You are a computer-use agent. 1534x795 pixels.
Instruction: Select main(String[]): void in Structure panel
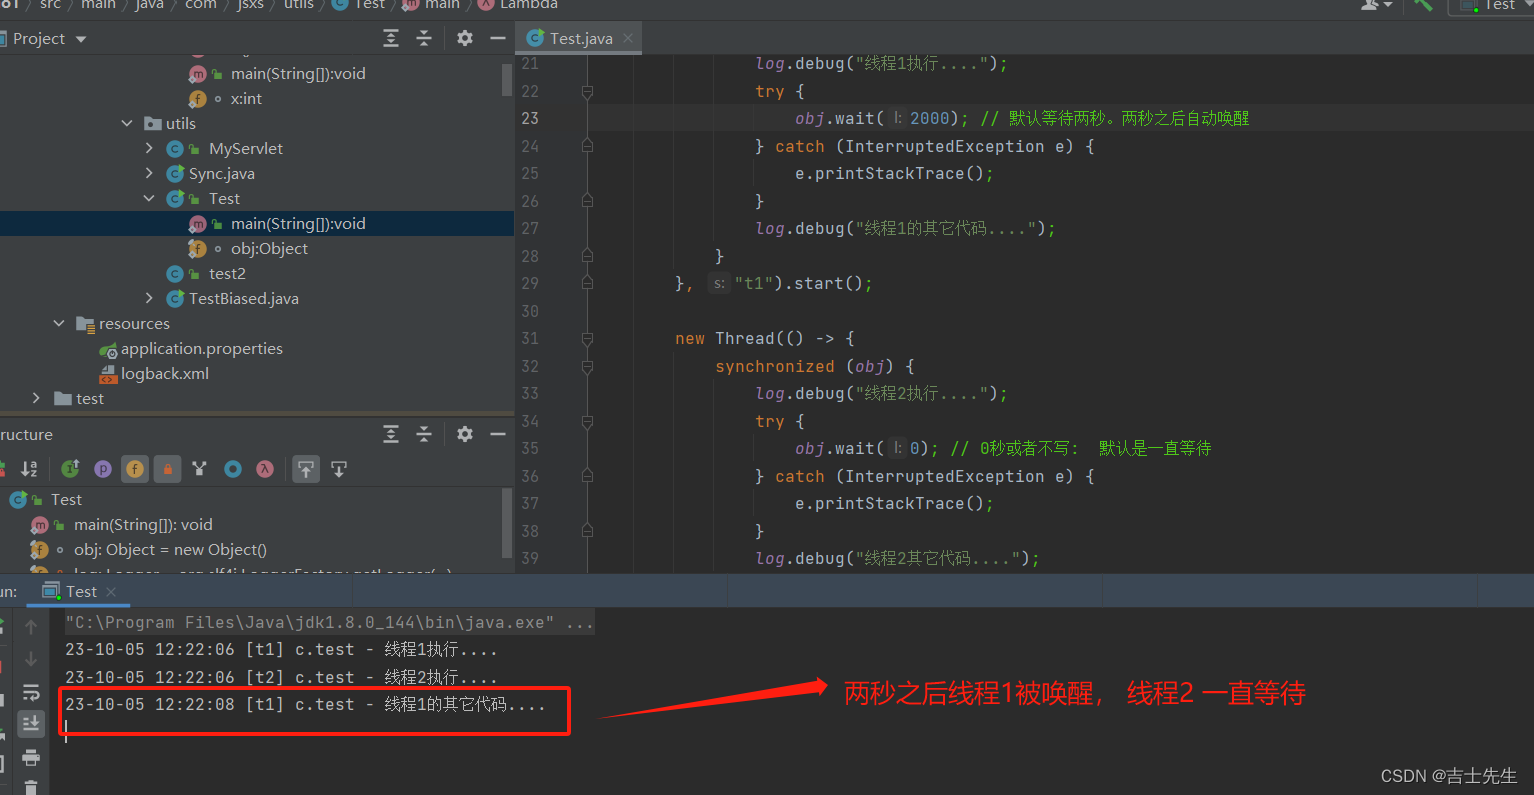tap(143, 525)
